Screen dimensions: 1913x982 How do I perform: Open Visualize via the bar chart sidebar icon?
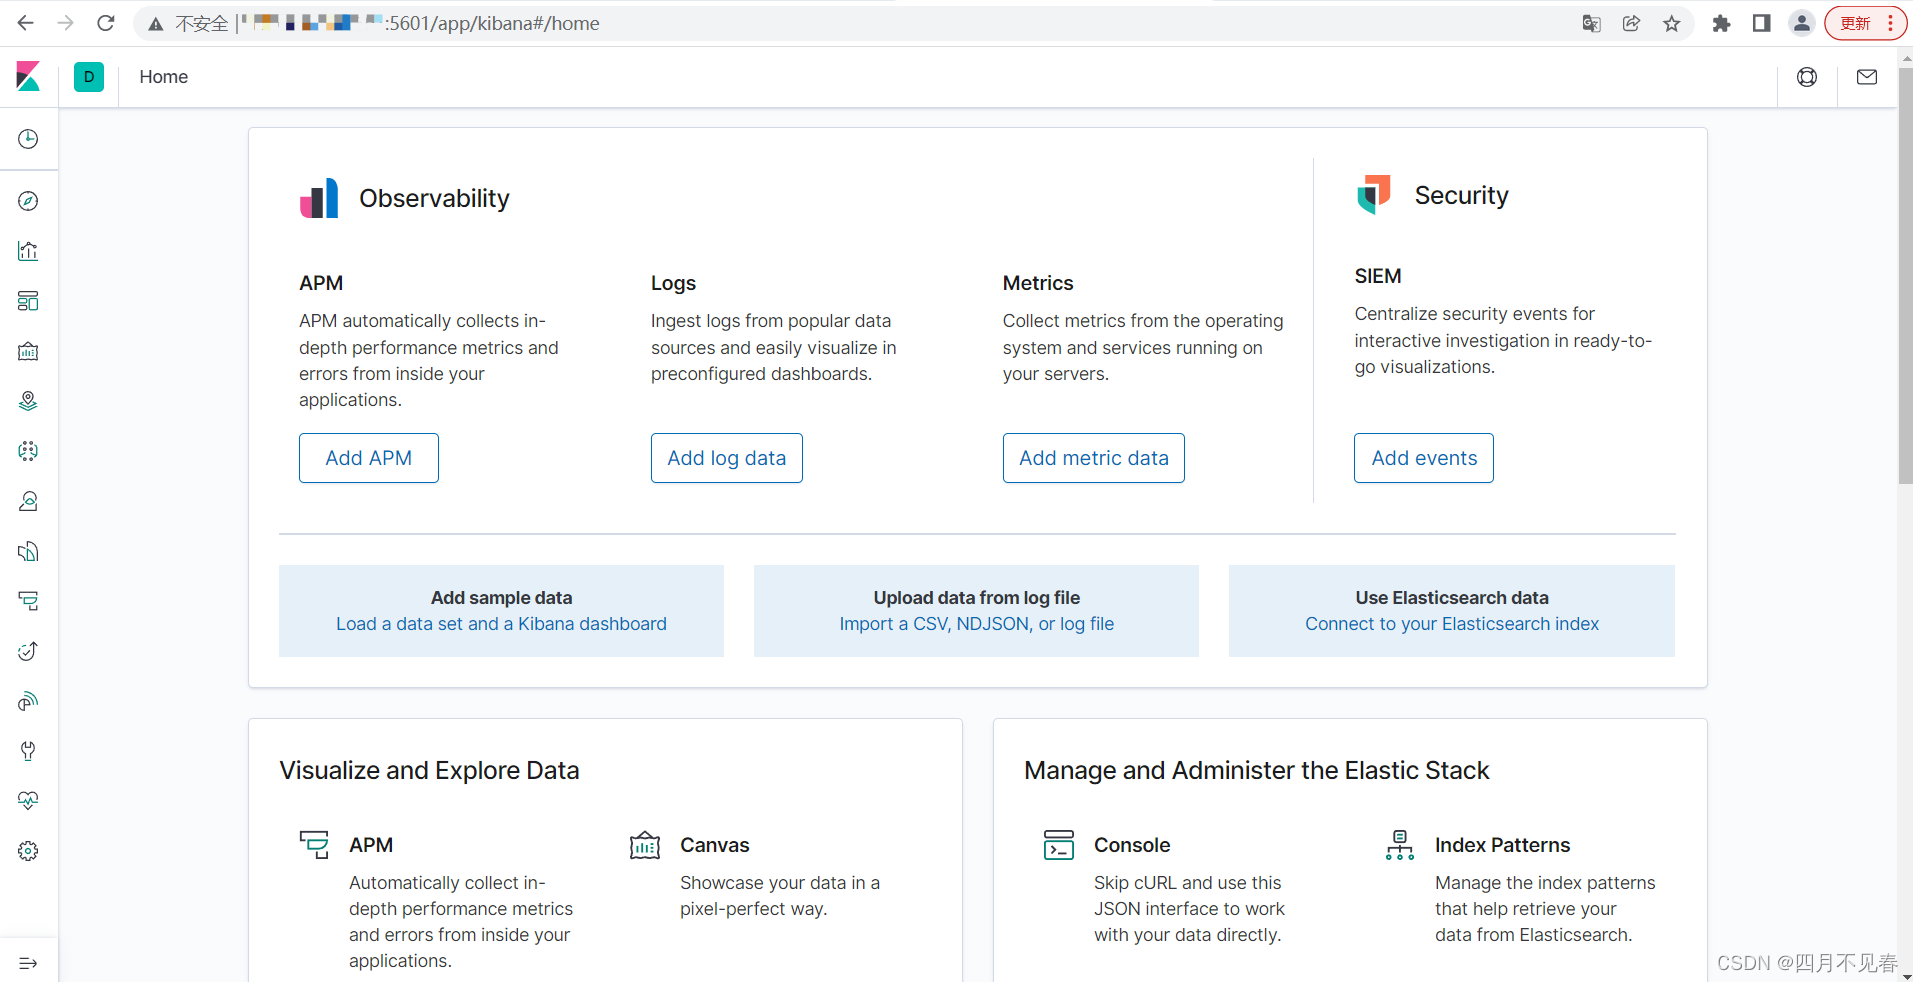(x=28, y=251)
